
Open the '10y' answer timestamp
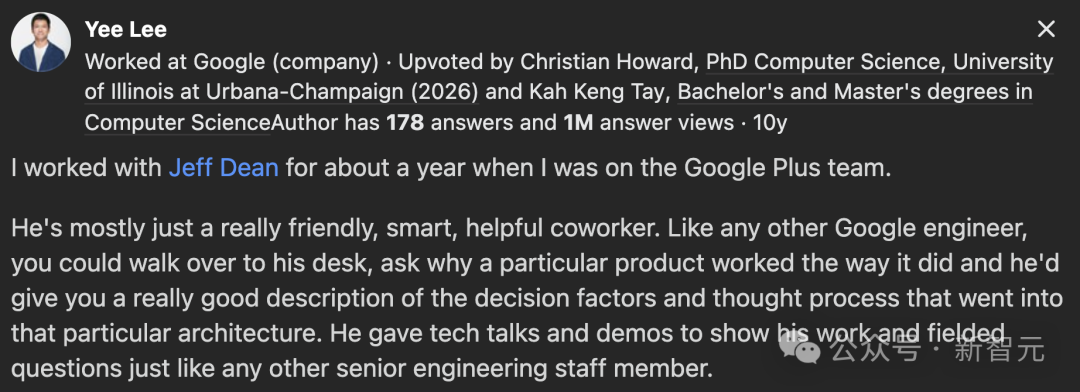click(770, 123)
